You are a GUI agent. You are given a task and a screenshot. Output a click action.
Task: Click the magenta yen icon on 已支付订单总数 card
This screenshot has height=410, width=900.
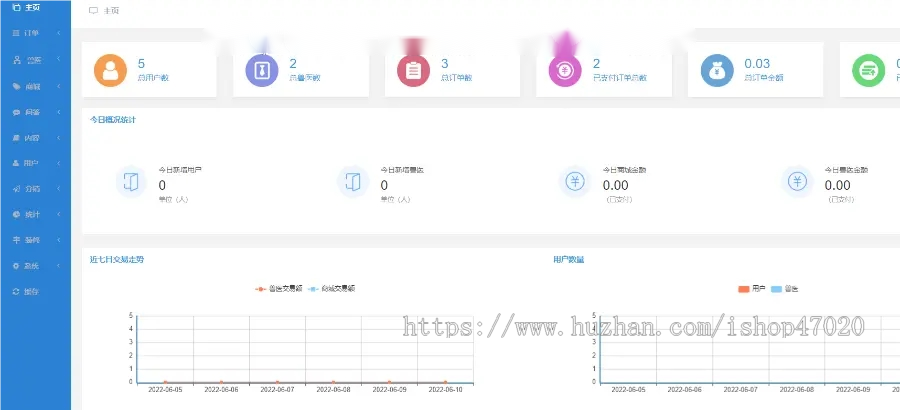pyautogui.click(x=565, y=71)
